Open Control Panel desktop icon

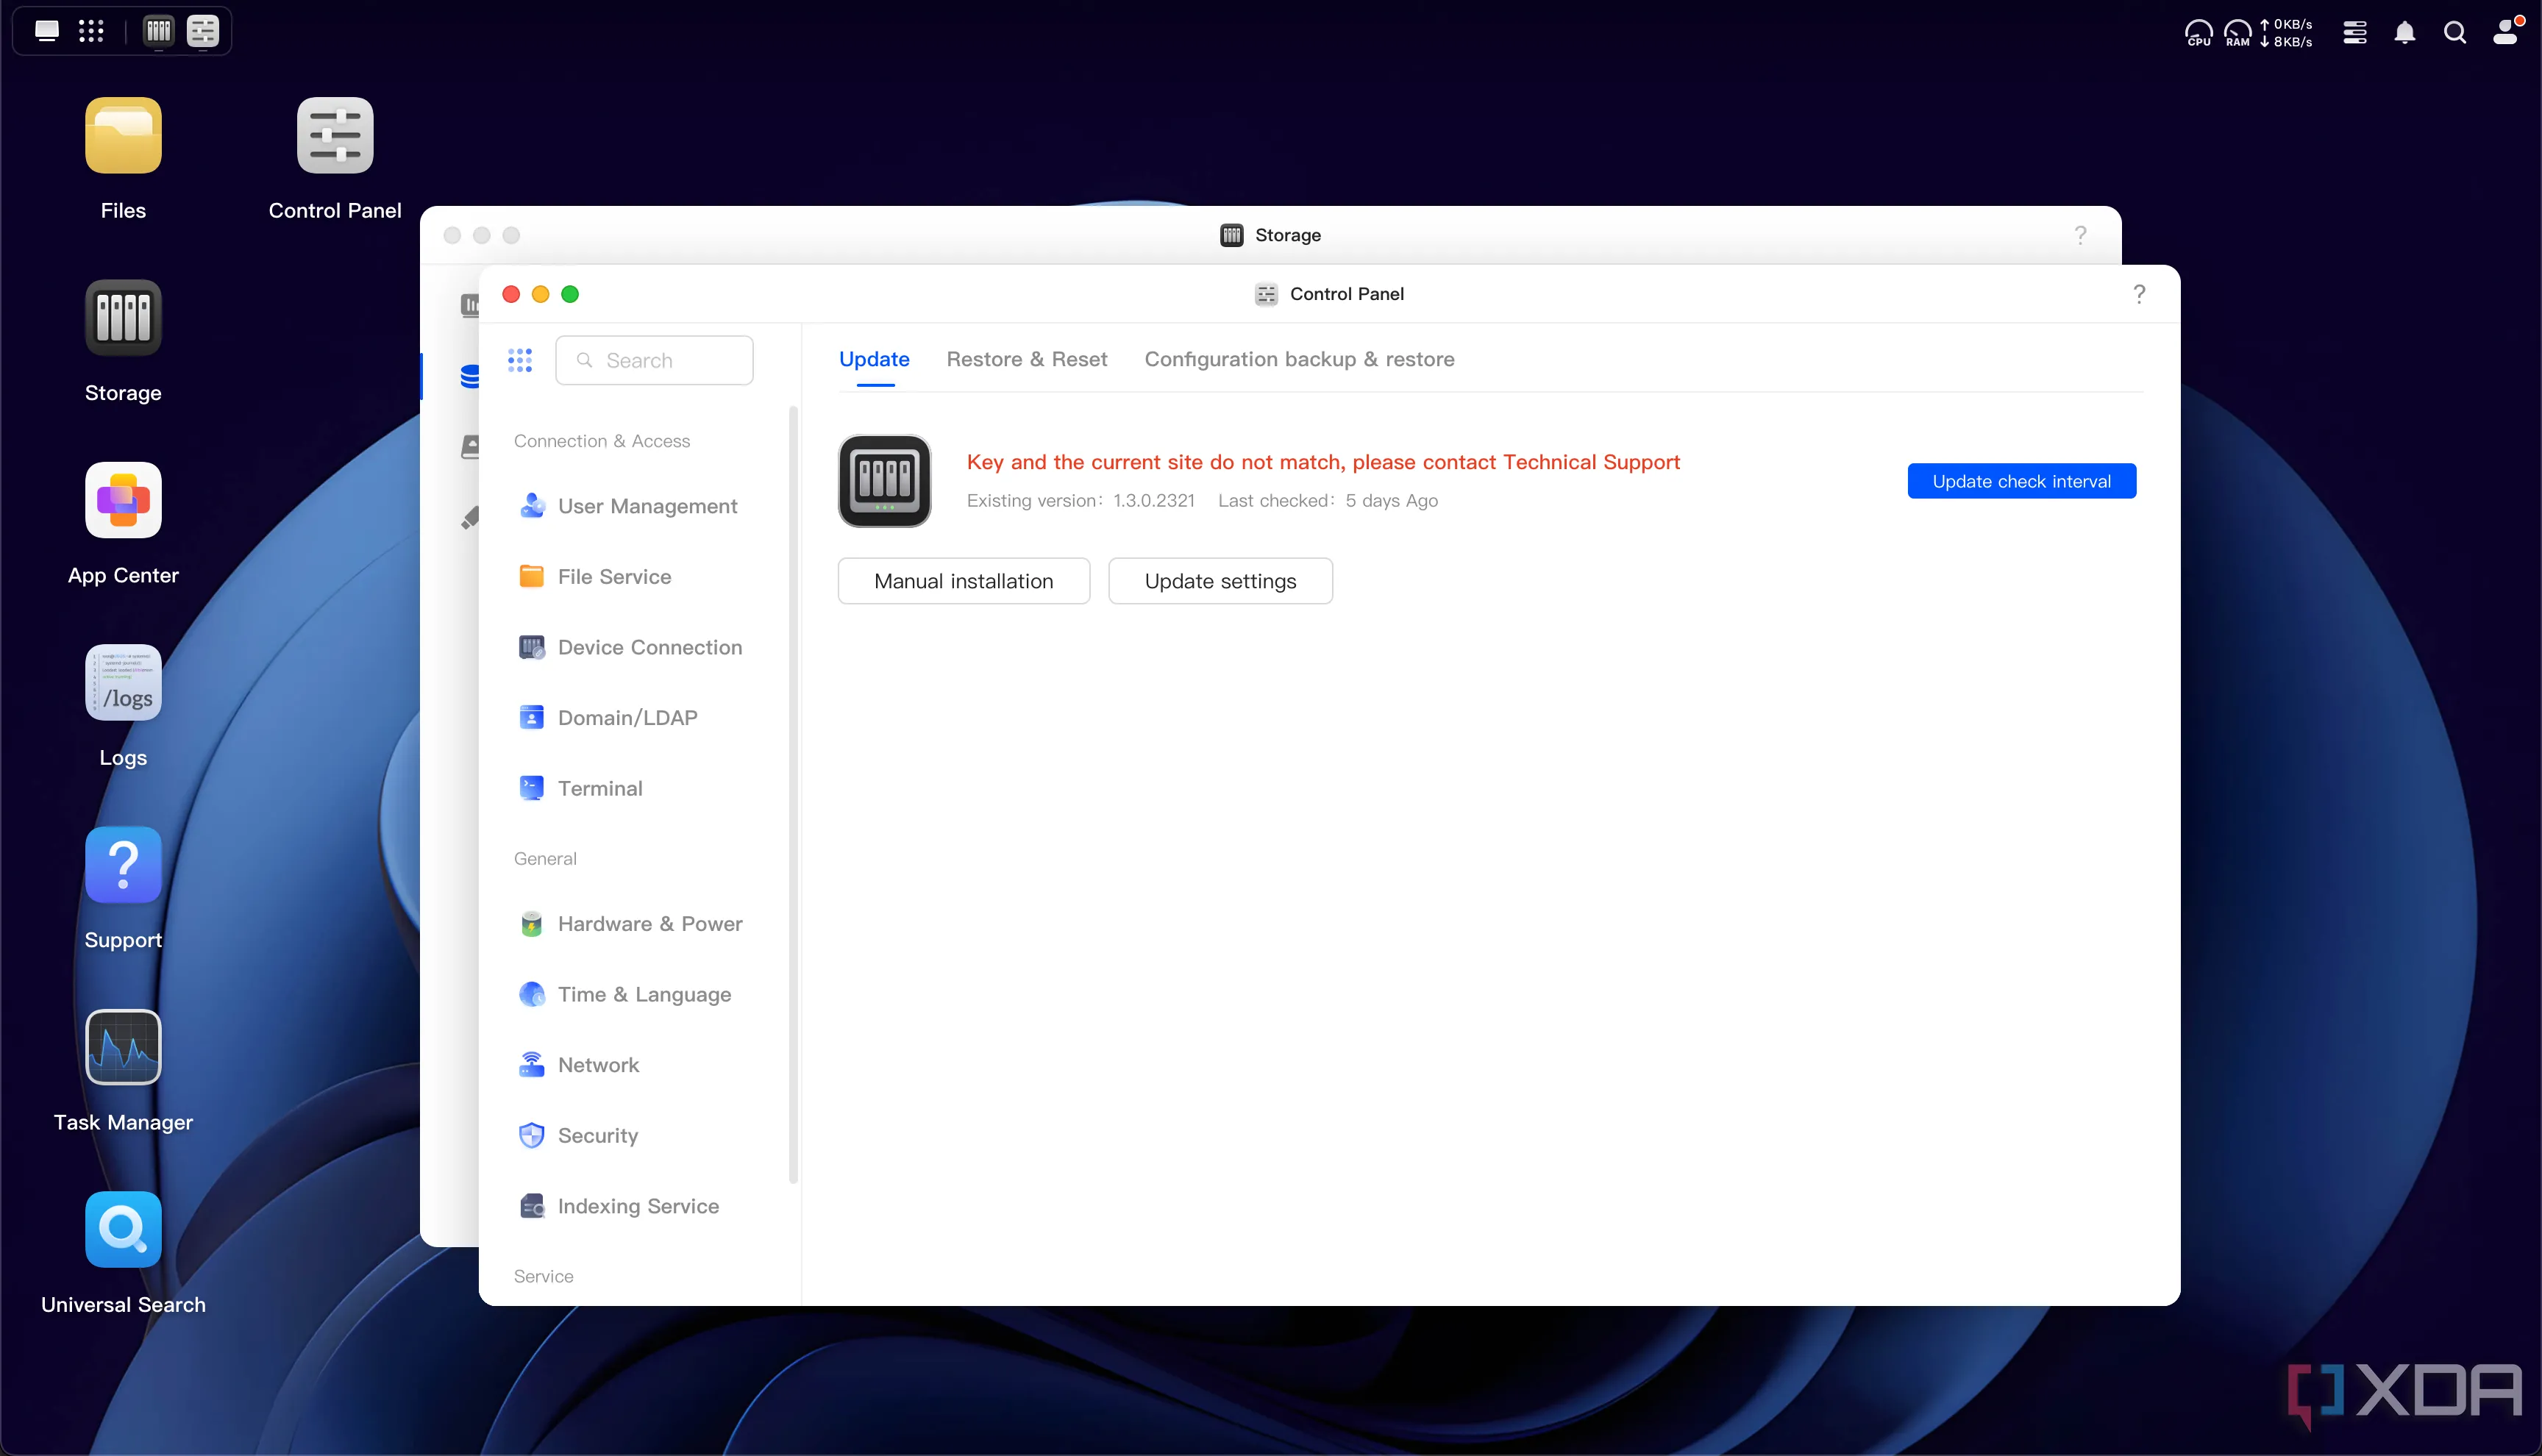(x=335, y=135)
